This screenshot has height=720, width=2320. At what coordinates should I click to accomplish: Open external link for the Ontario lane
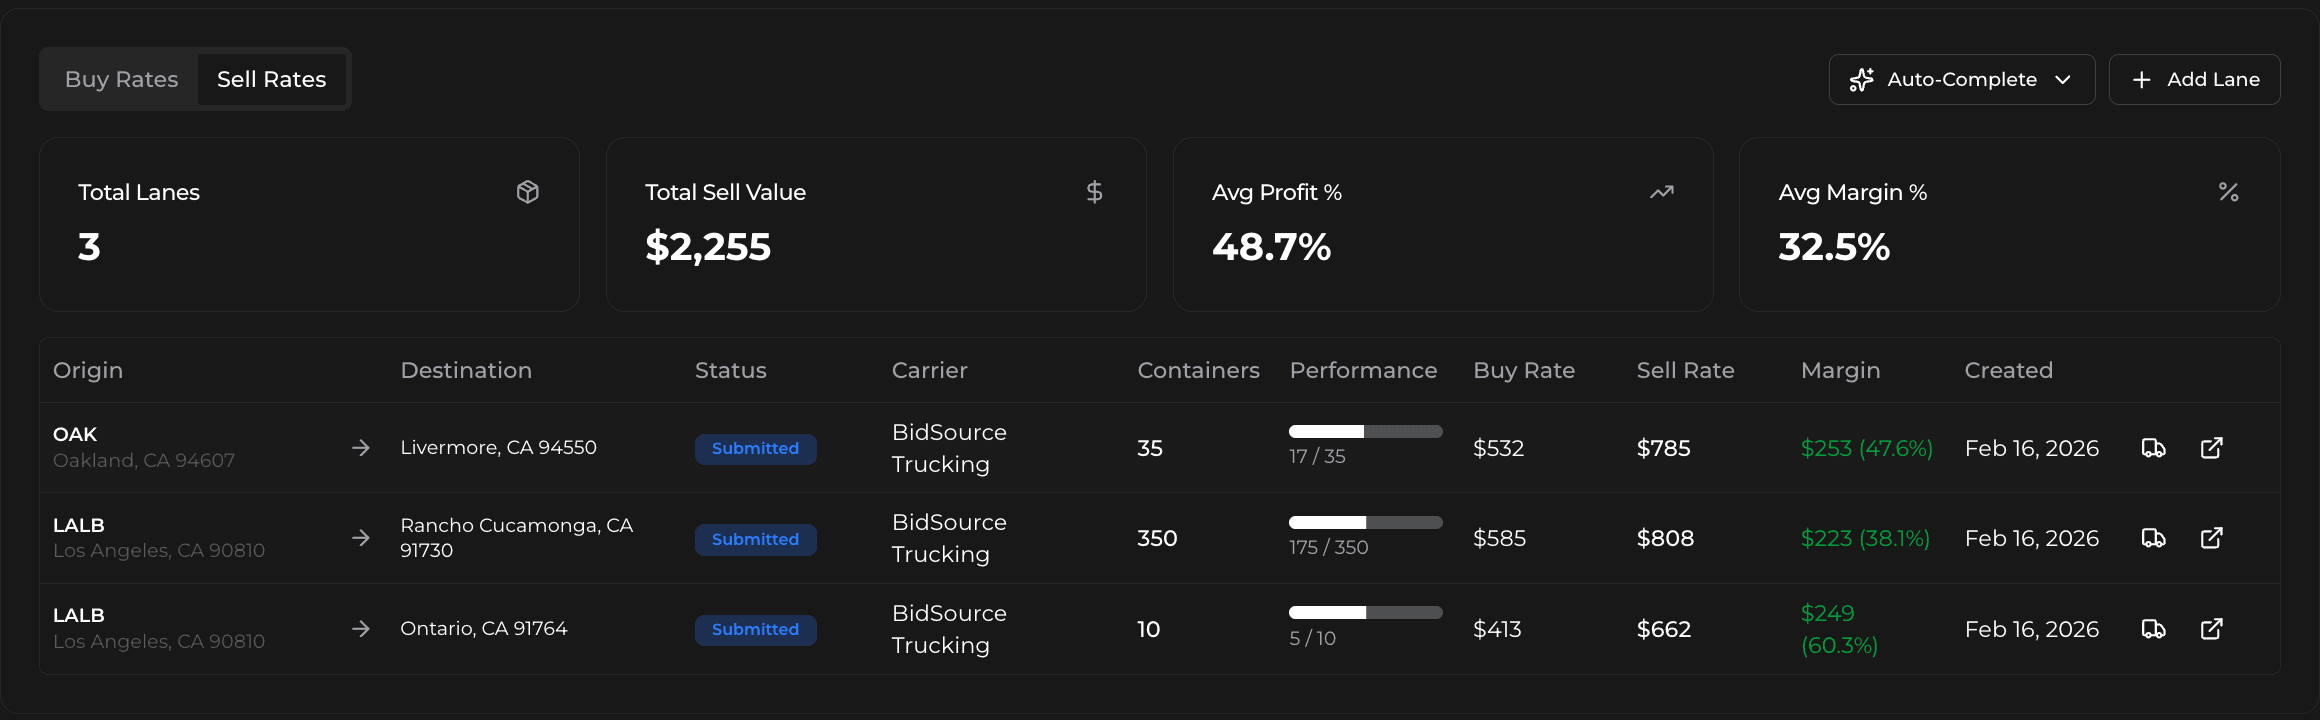point(2212,629)
